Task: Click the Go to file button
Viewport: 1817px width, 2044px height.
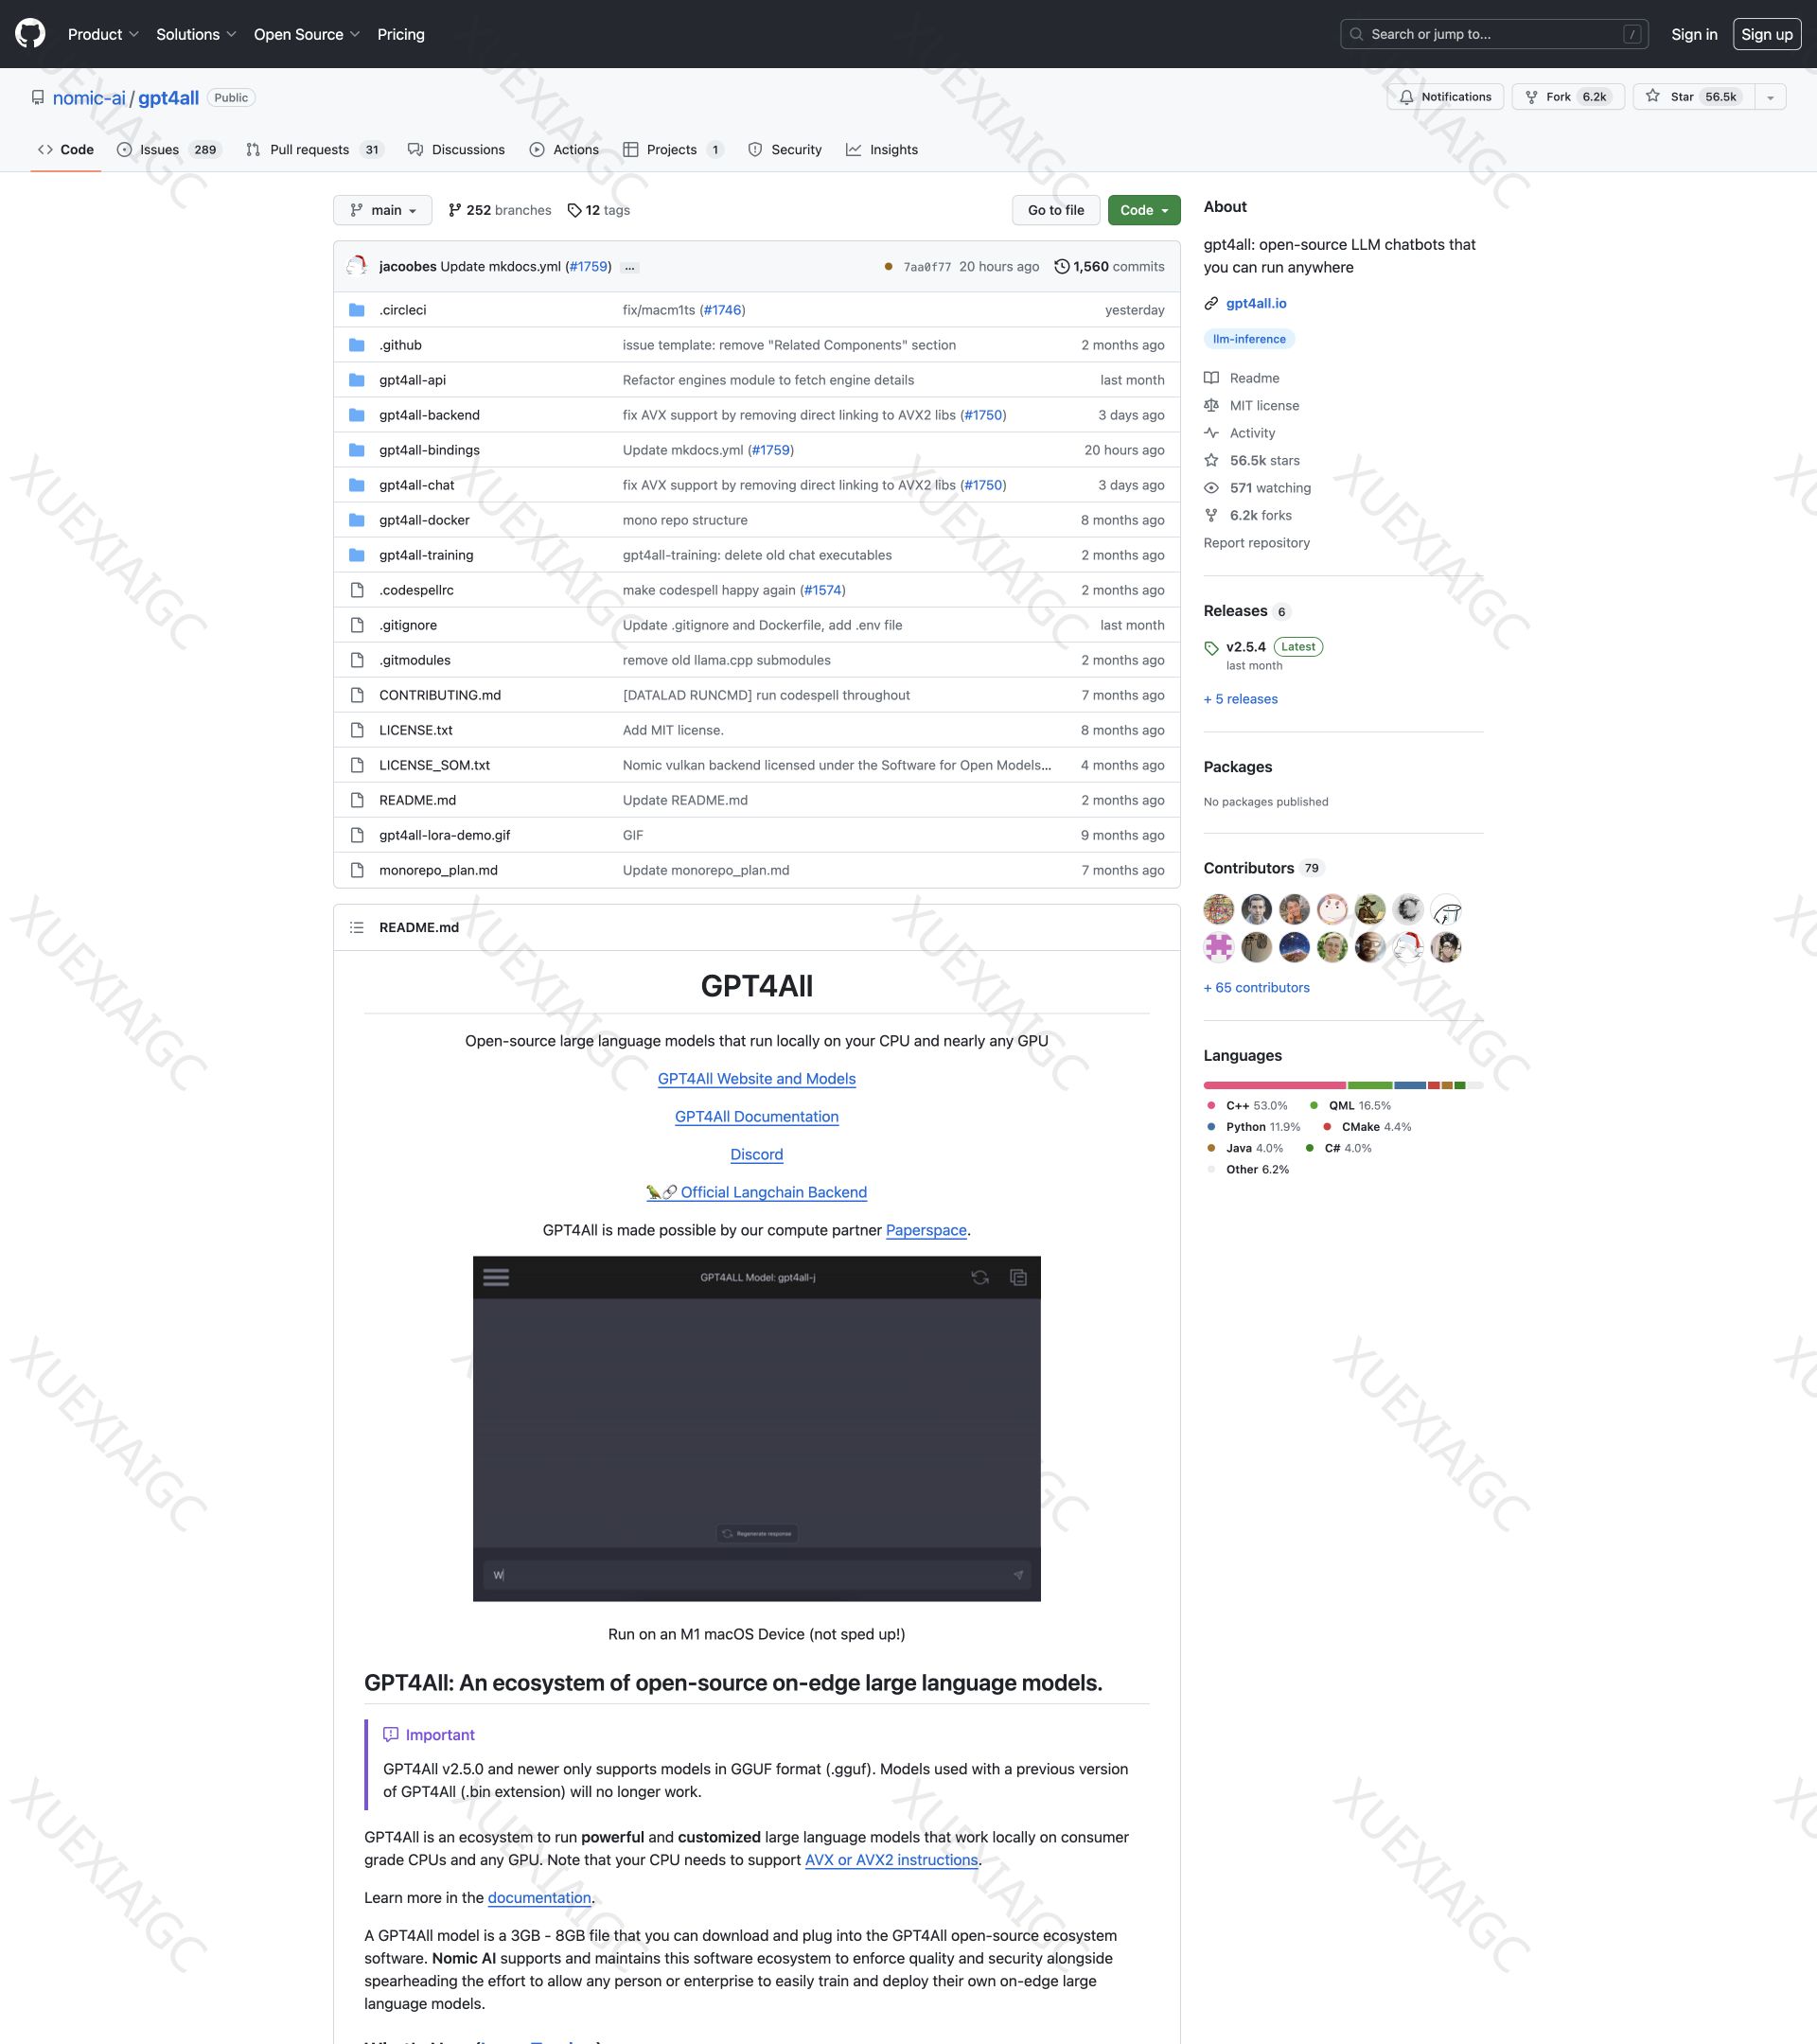Action: click(x=1055, y=210)
